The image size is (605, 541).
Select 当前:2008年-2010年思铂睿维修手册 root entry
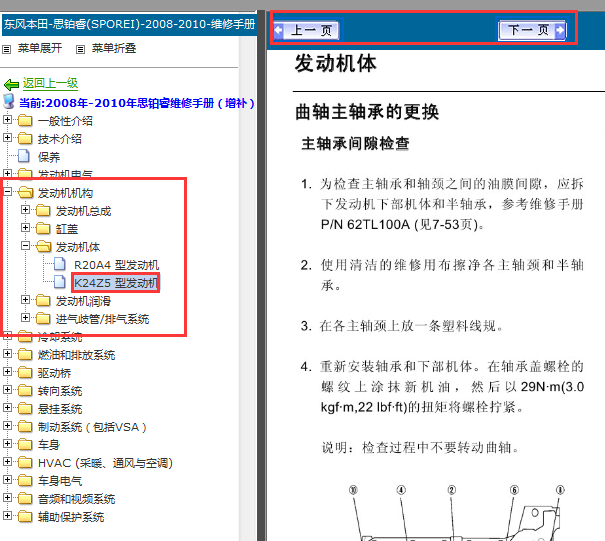pyautogui.click(x=136, y=103)
